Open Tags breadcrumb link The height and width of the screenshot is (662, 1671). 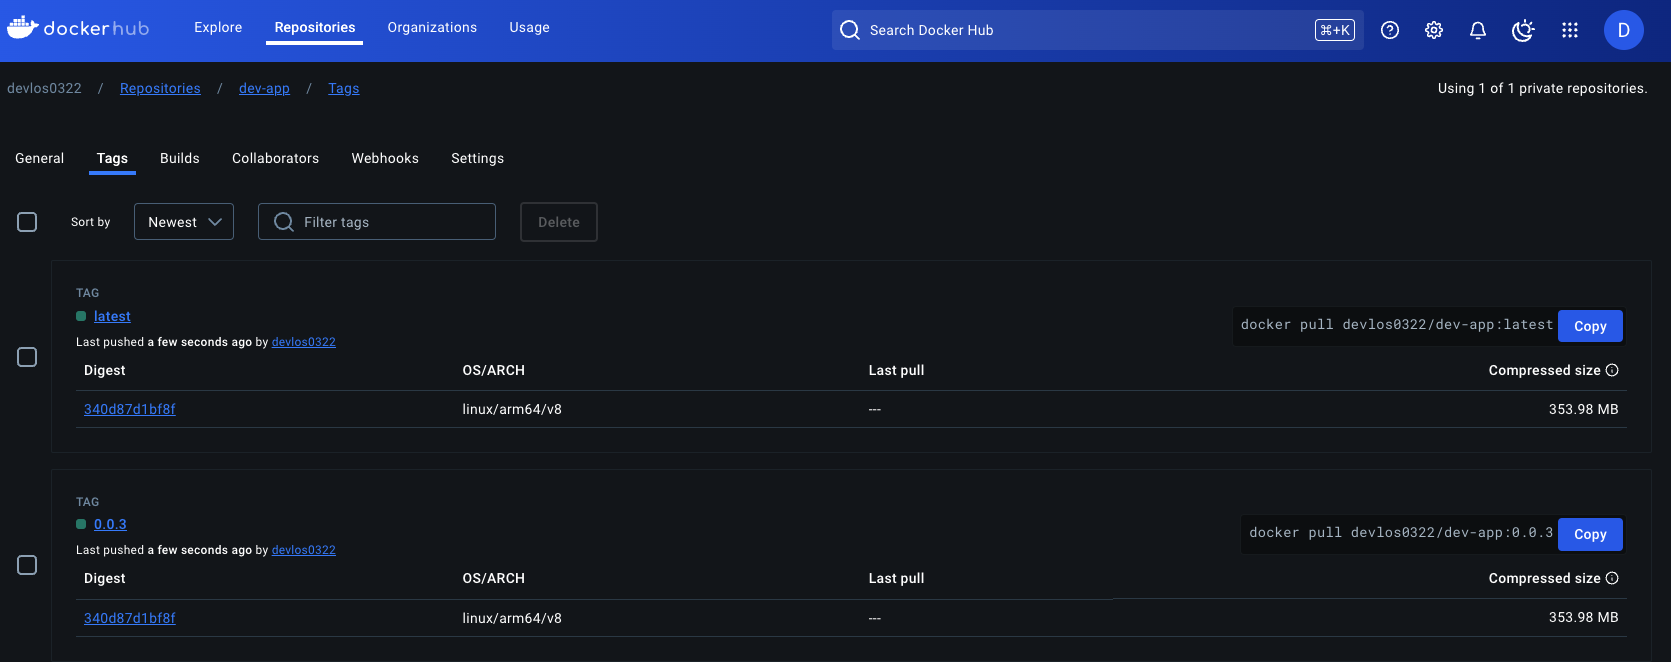[343, 88]
